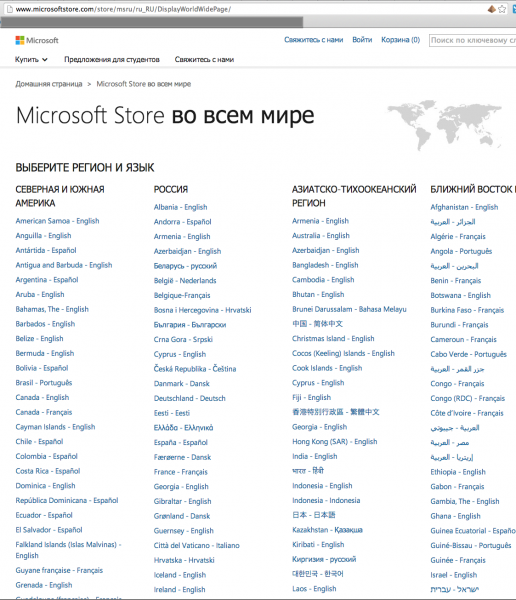Select Беларусь - русский

tap(185, 266)
